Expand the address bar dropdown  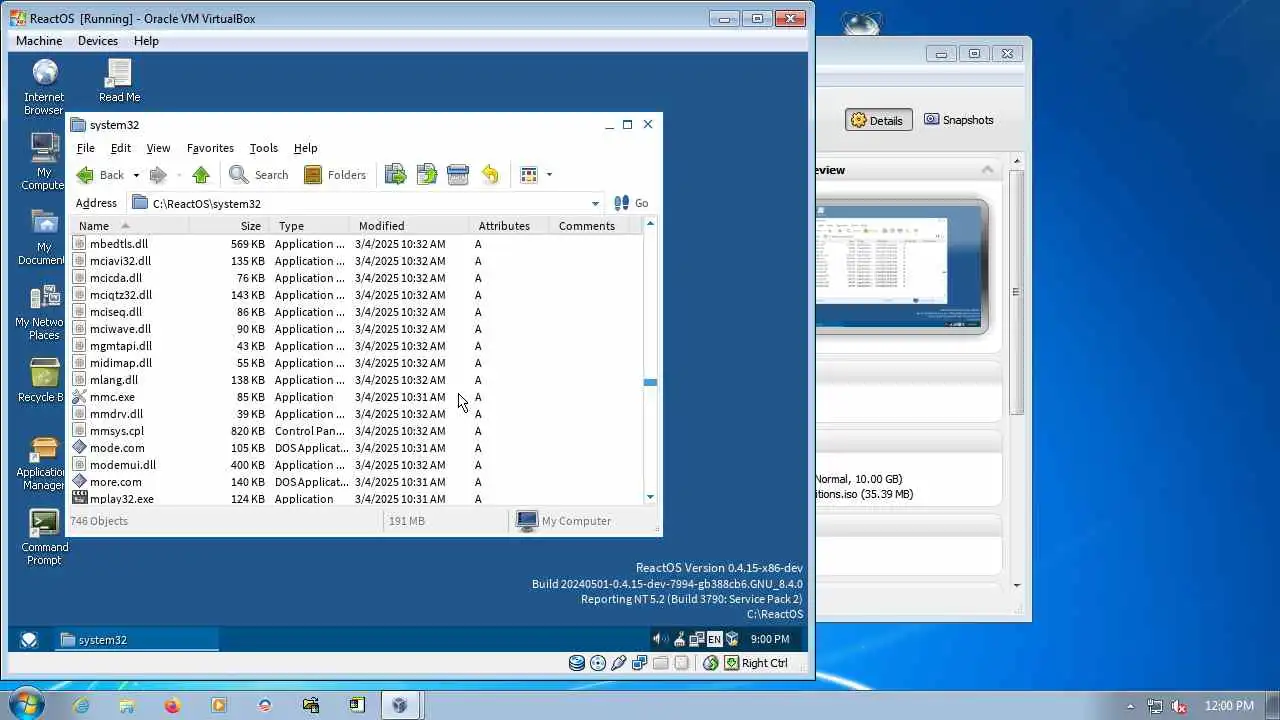595,204
